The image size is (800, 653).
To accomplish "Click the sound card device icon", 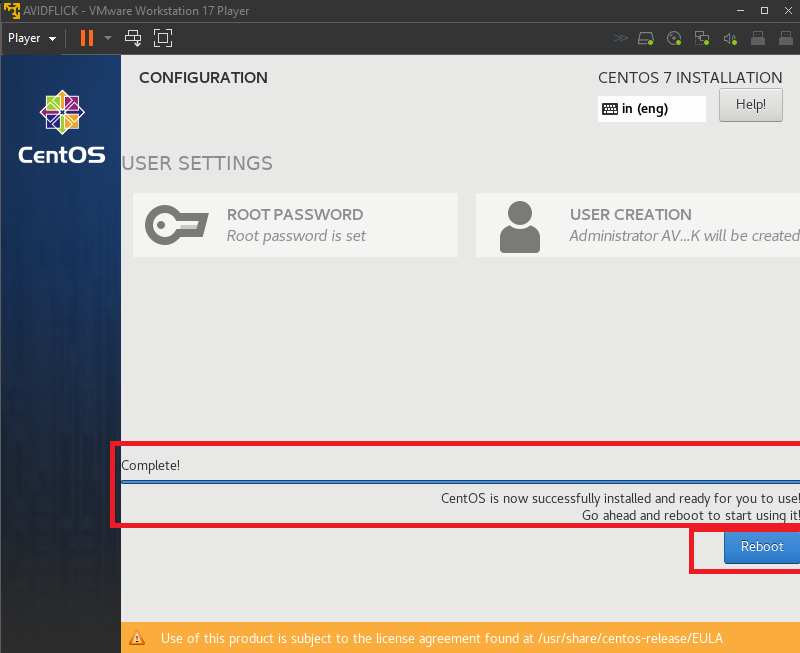I will coord(730,39).
